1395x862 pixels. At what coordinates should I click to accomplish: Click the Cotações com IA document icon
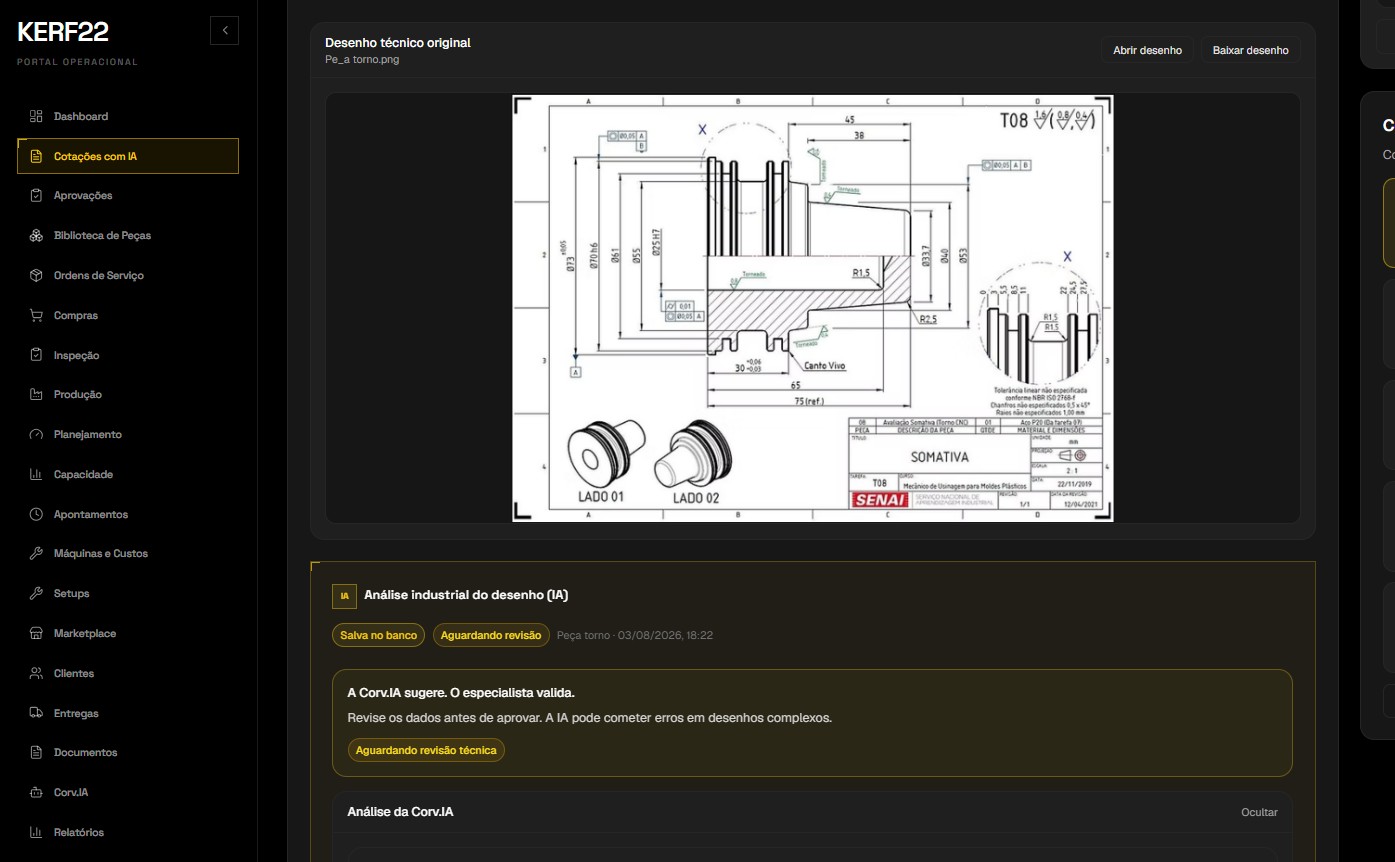36,156
